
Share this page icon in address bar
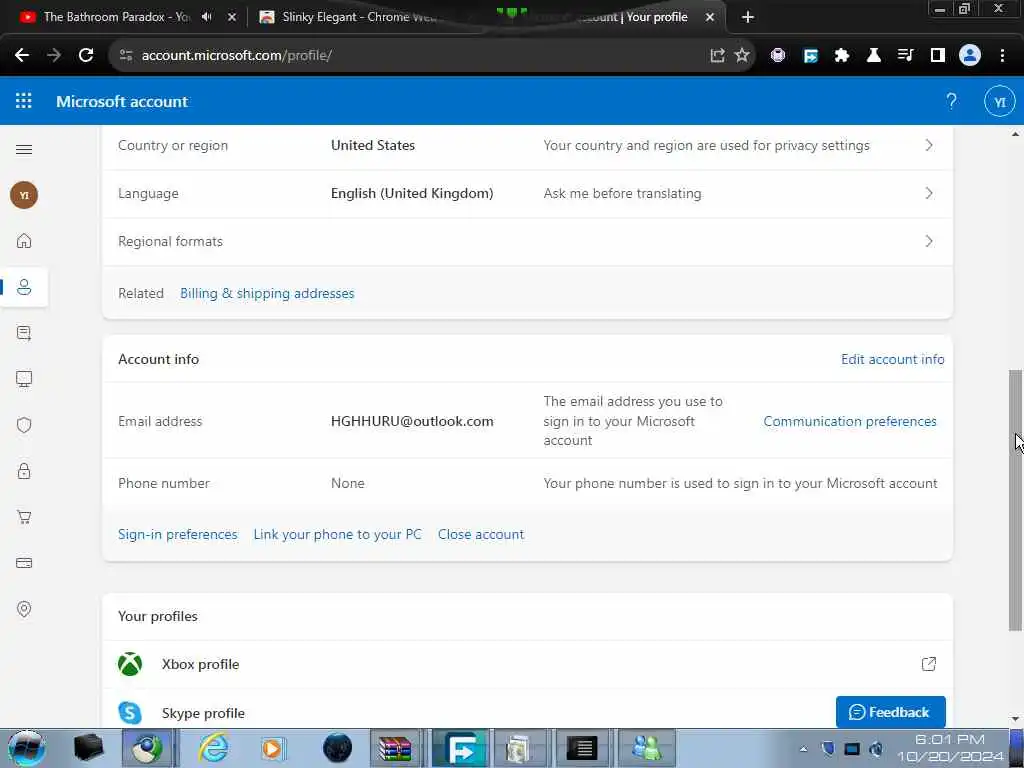(x=717, y=56)
